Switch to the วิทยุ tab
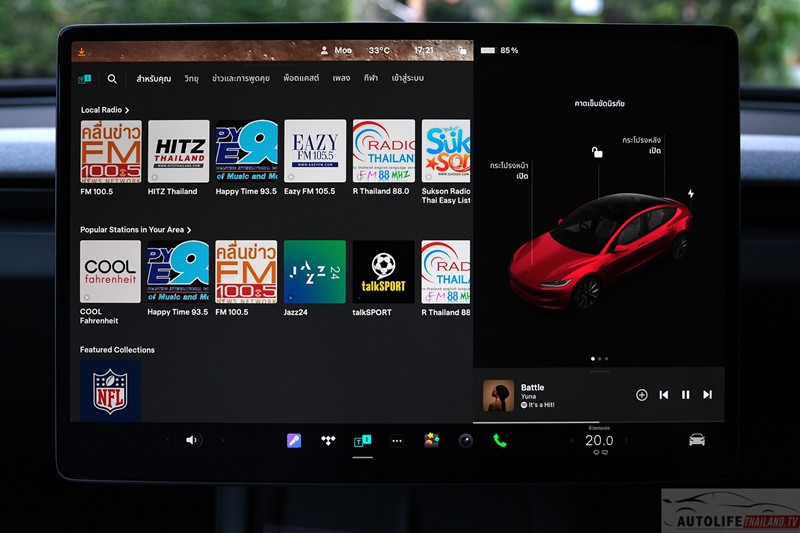800x533 pixels. point(191,79)
